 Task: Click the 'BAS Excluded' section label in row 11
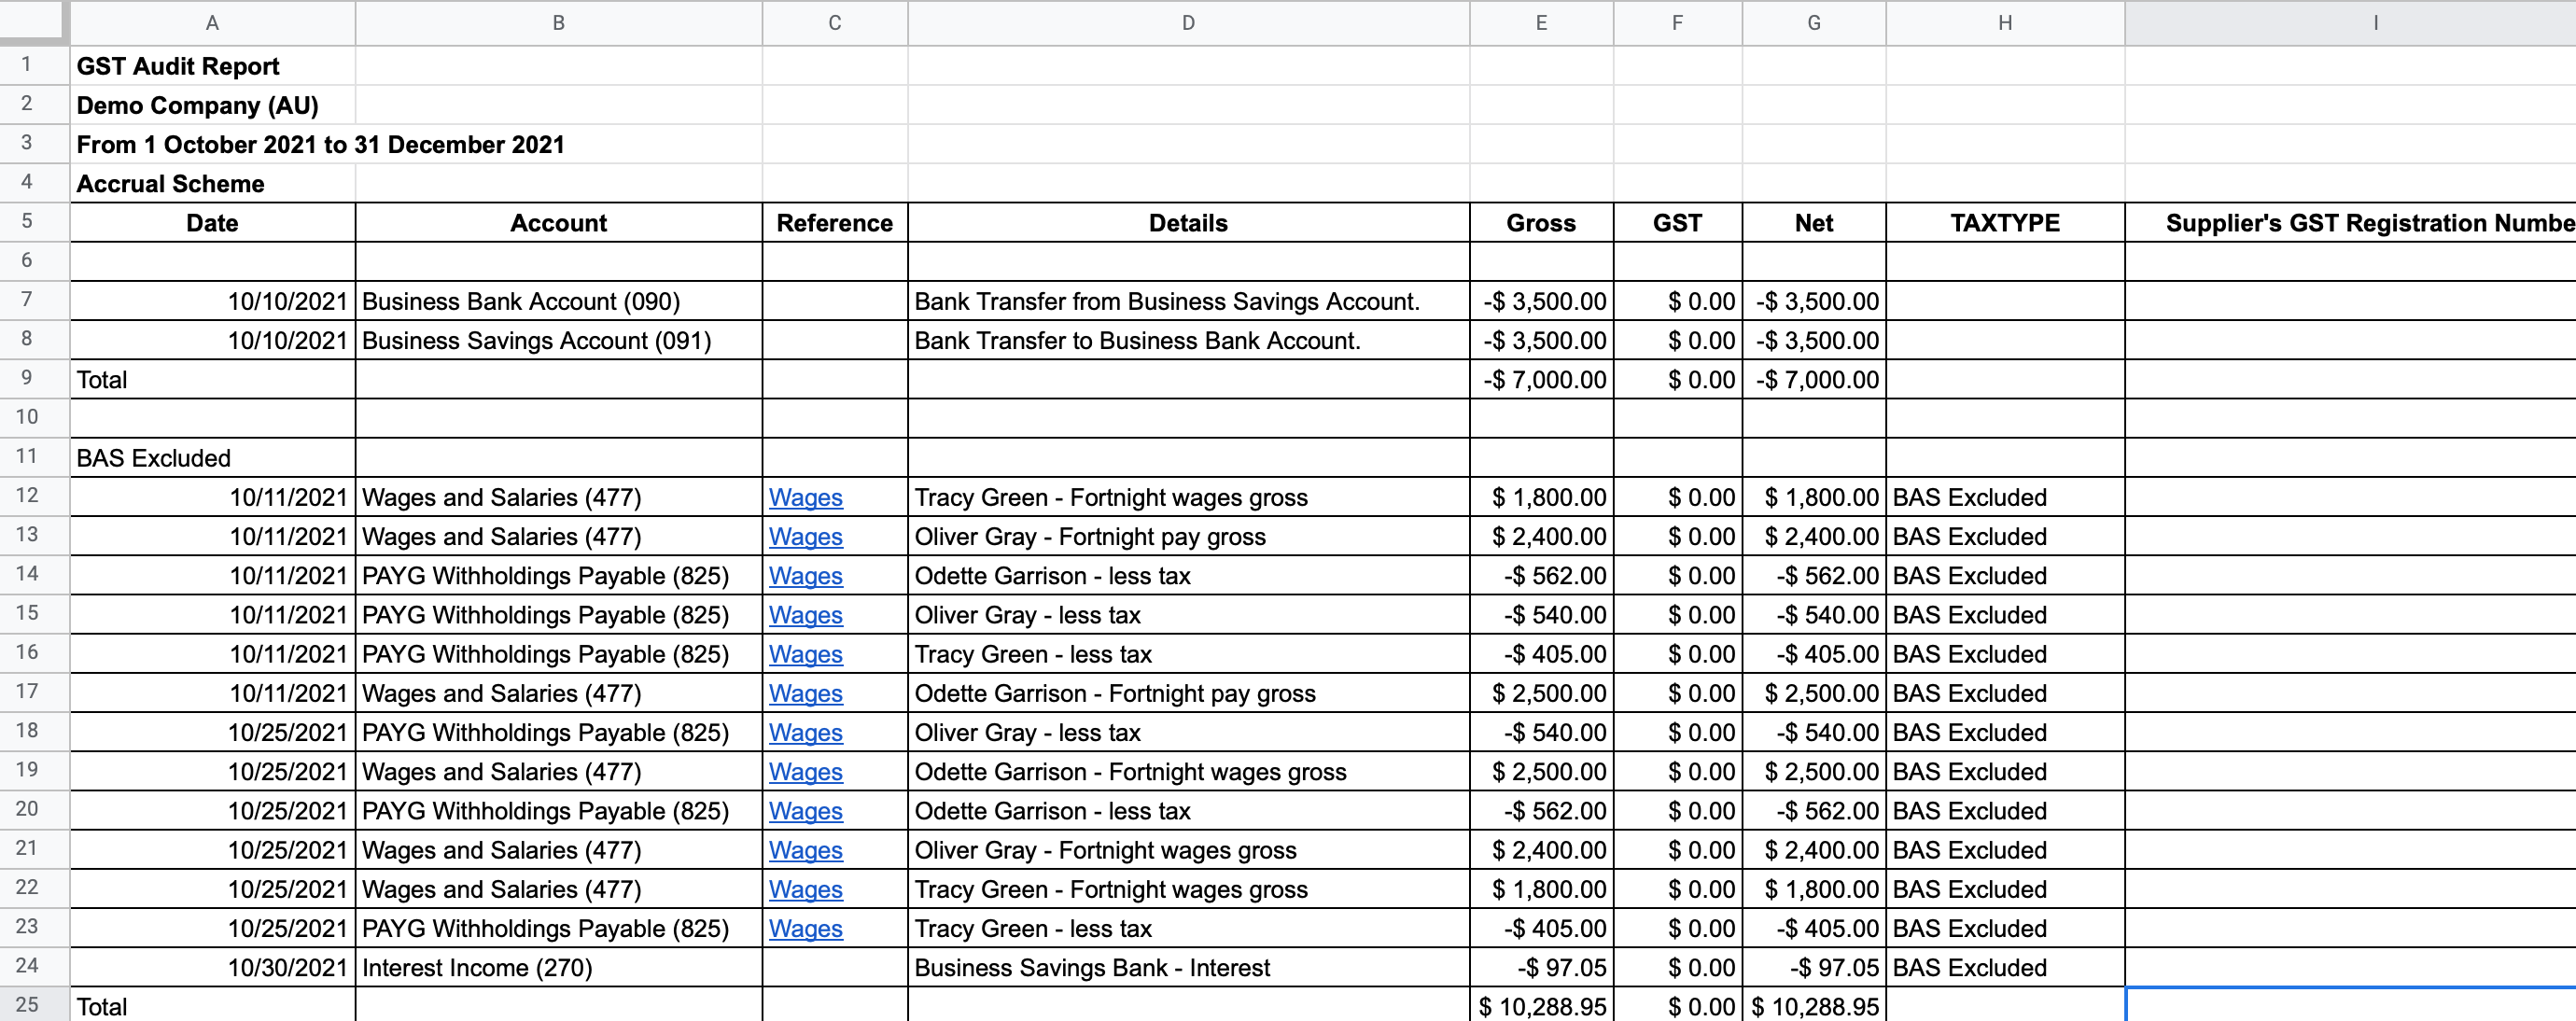click(212, 457)
